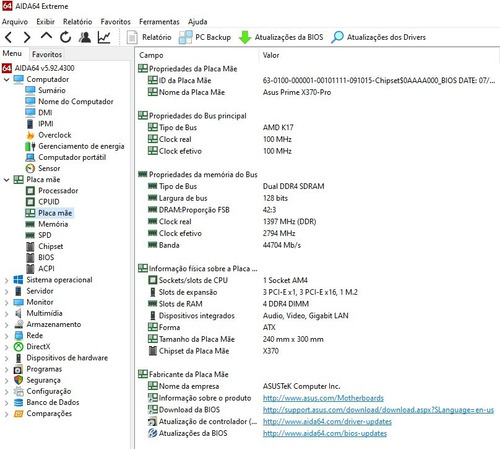Select the Asus Prime X370-Pro value
500x449 pixels.
[x=297, y=92]
